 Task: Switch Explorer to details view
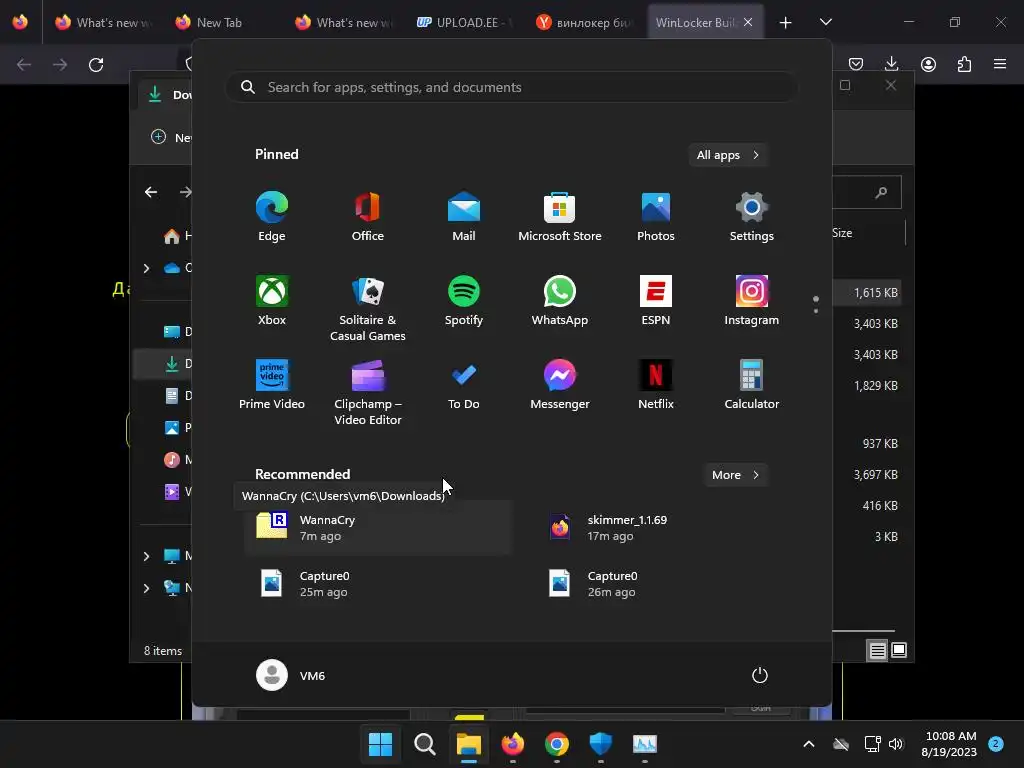tap(877, 650)
